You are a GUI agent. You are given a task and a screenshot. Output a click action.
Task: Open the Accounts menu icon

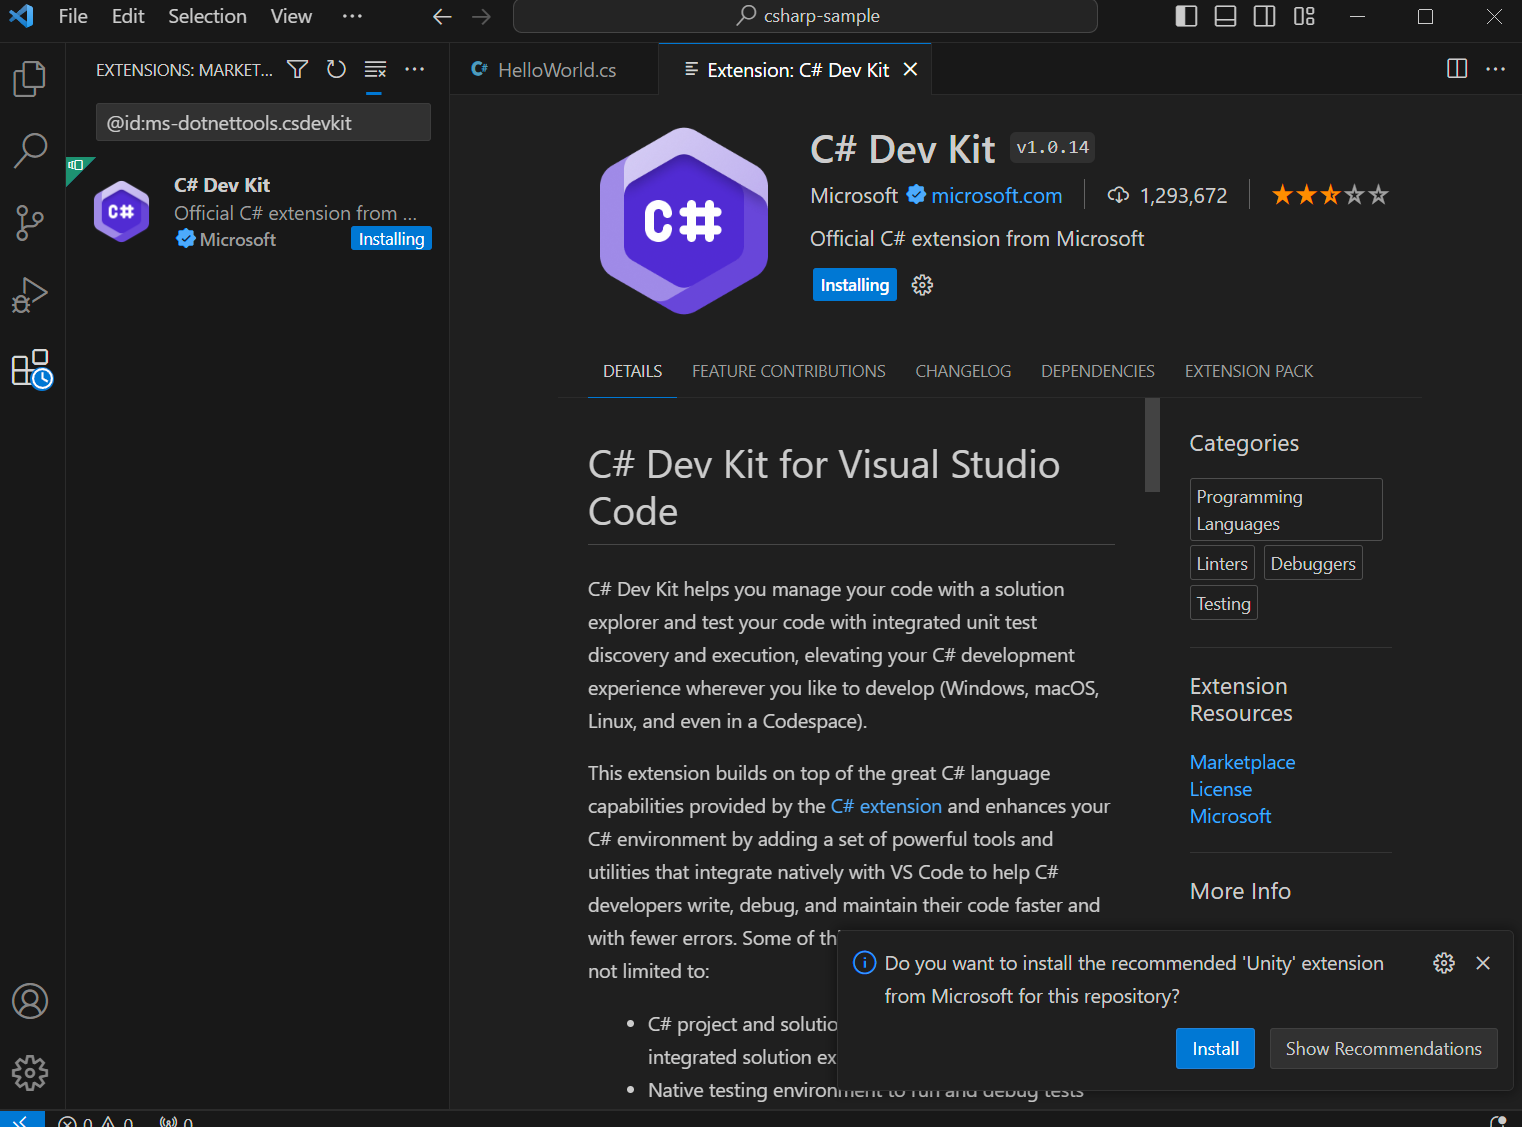pyautogui.click(x=30, y=1001)
